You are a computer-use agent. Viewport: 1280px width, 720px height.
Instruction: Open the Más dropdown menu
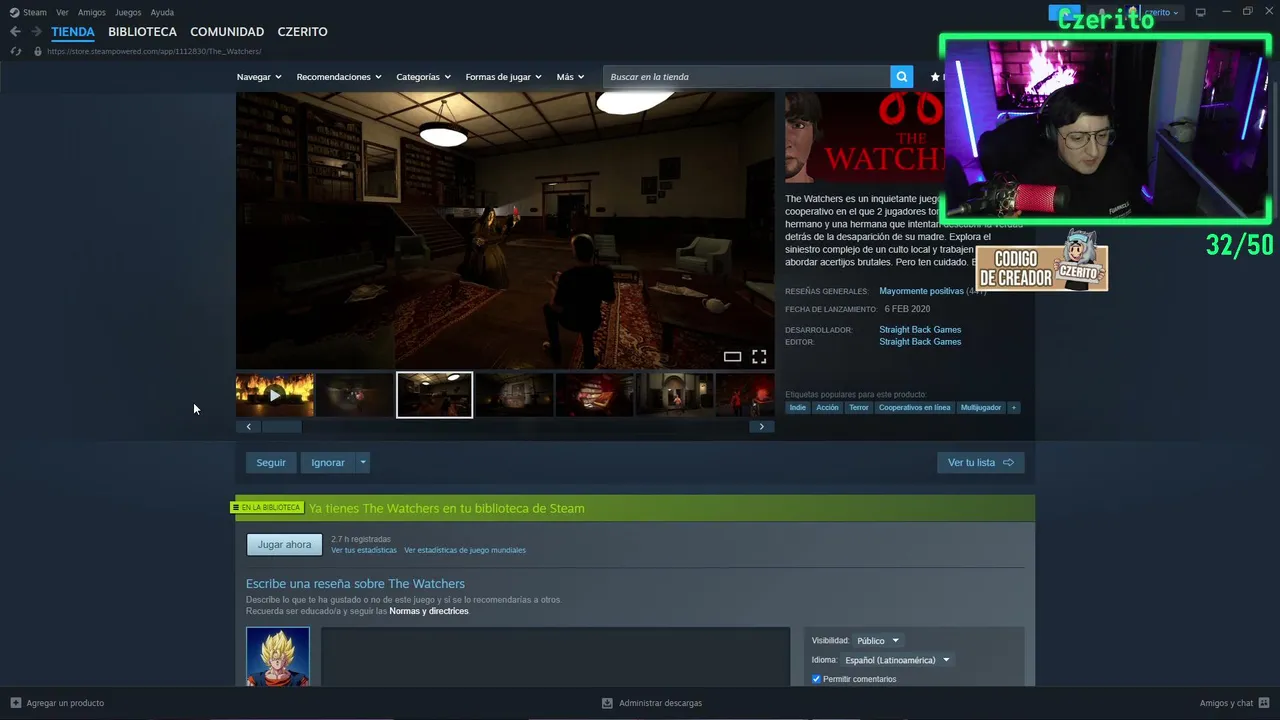[x=570, y=77]
